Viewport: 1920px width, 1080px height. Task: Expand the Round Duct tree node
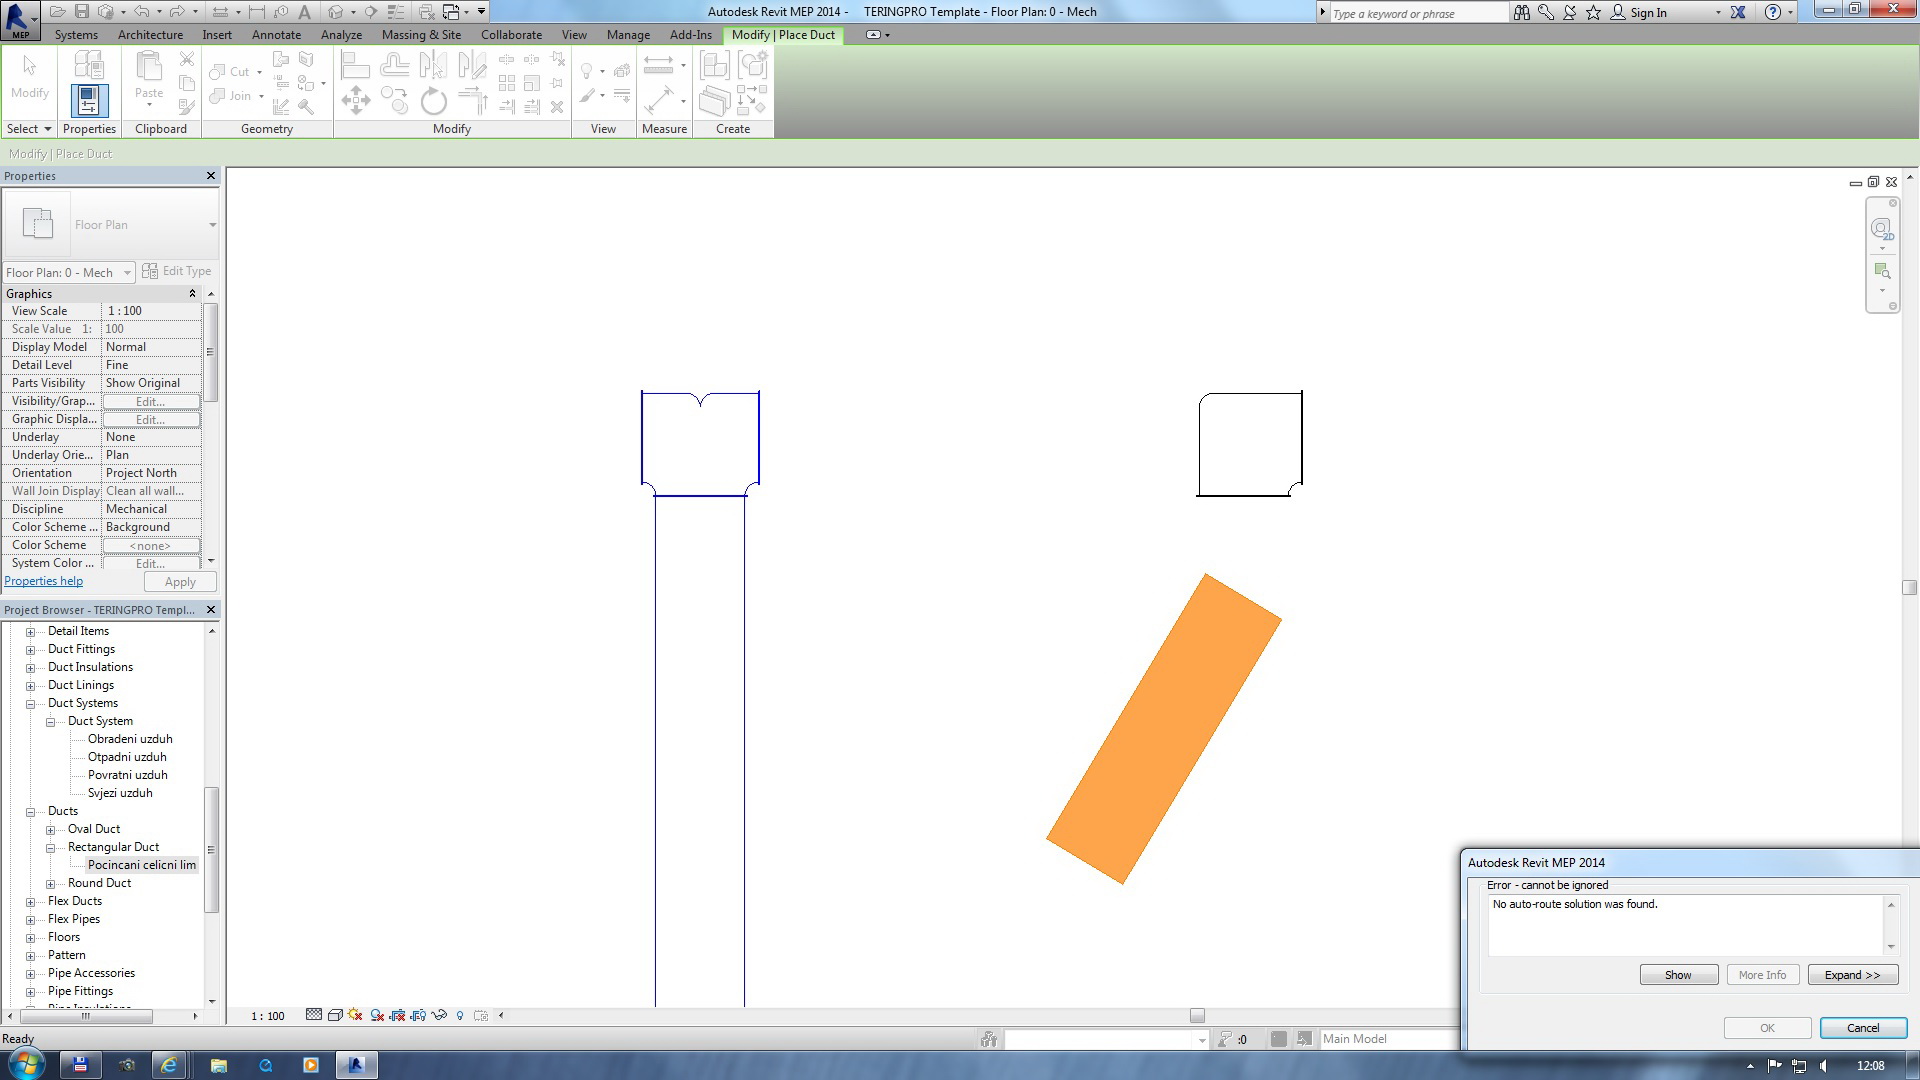(x=50, y=883)
